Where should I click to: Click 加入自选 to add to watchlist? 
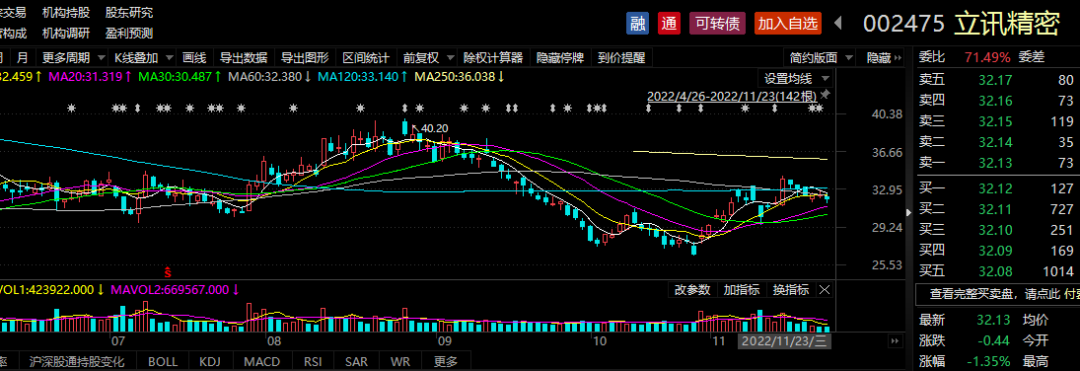[x=788, y=23]
